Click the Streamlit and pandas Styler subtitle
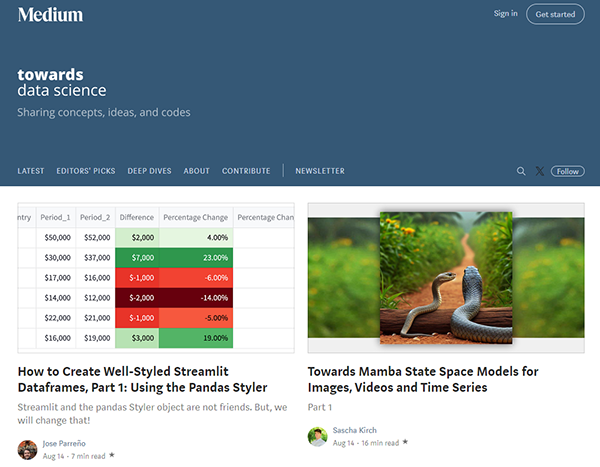600x467 pixels. (x=152, y=414)
